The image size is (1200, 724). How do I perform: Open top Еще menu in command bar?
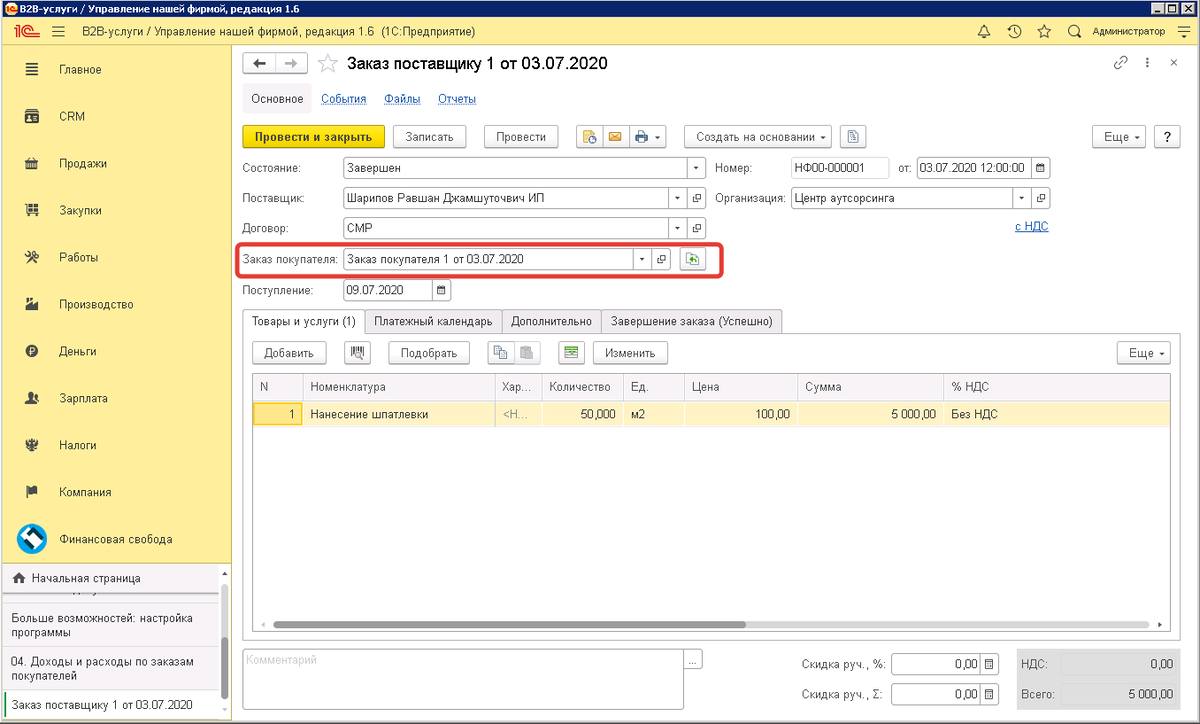pos(1118,137)
